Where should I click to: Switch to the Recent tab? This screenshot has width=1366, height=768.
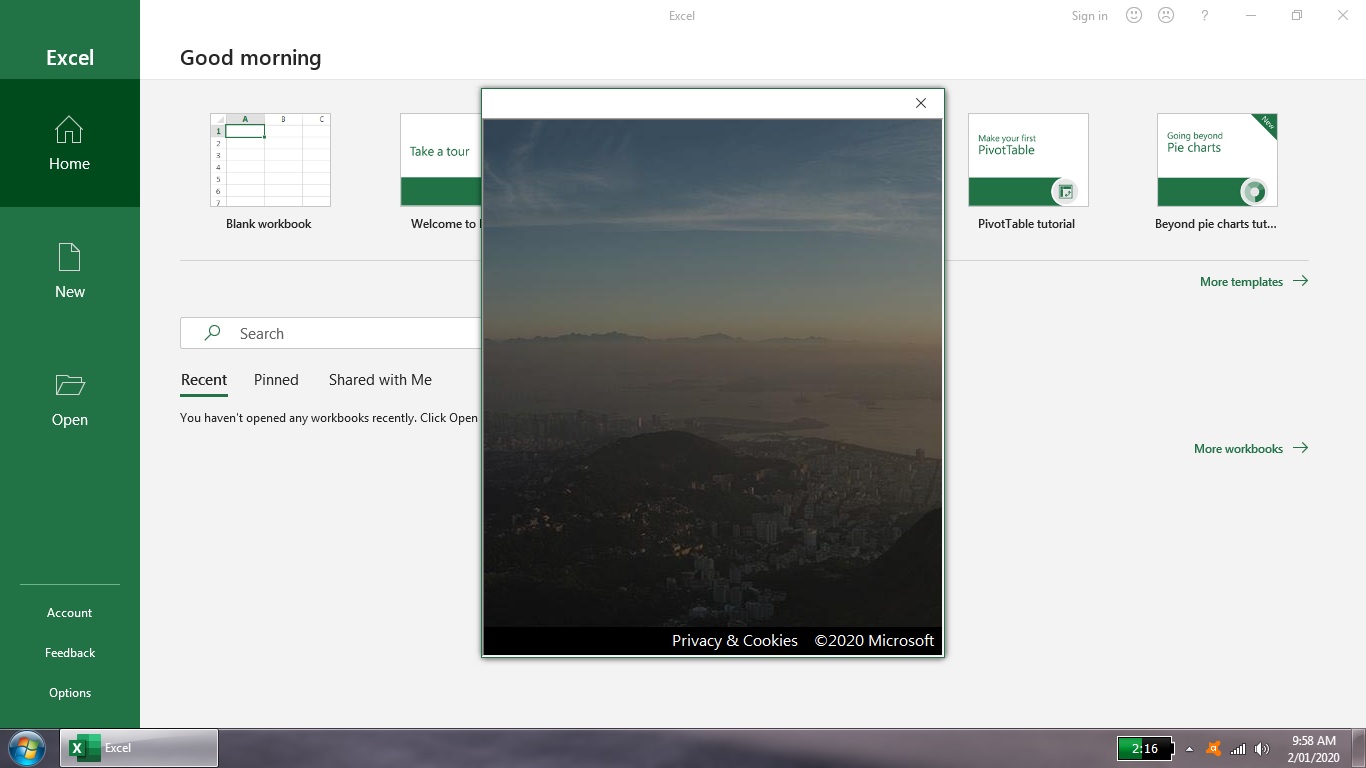pos(204,380)
